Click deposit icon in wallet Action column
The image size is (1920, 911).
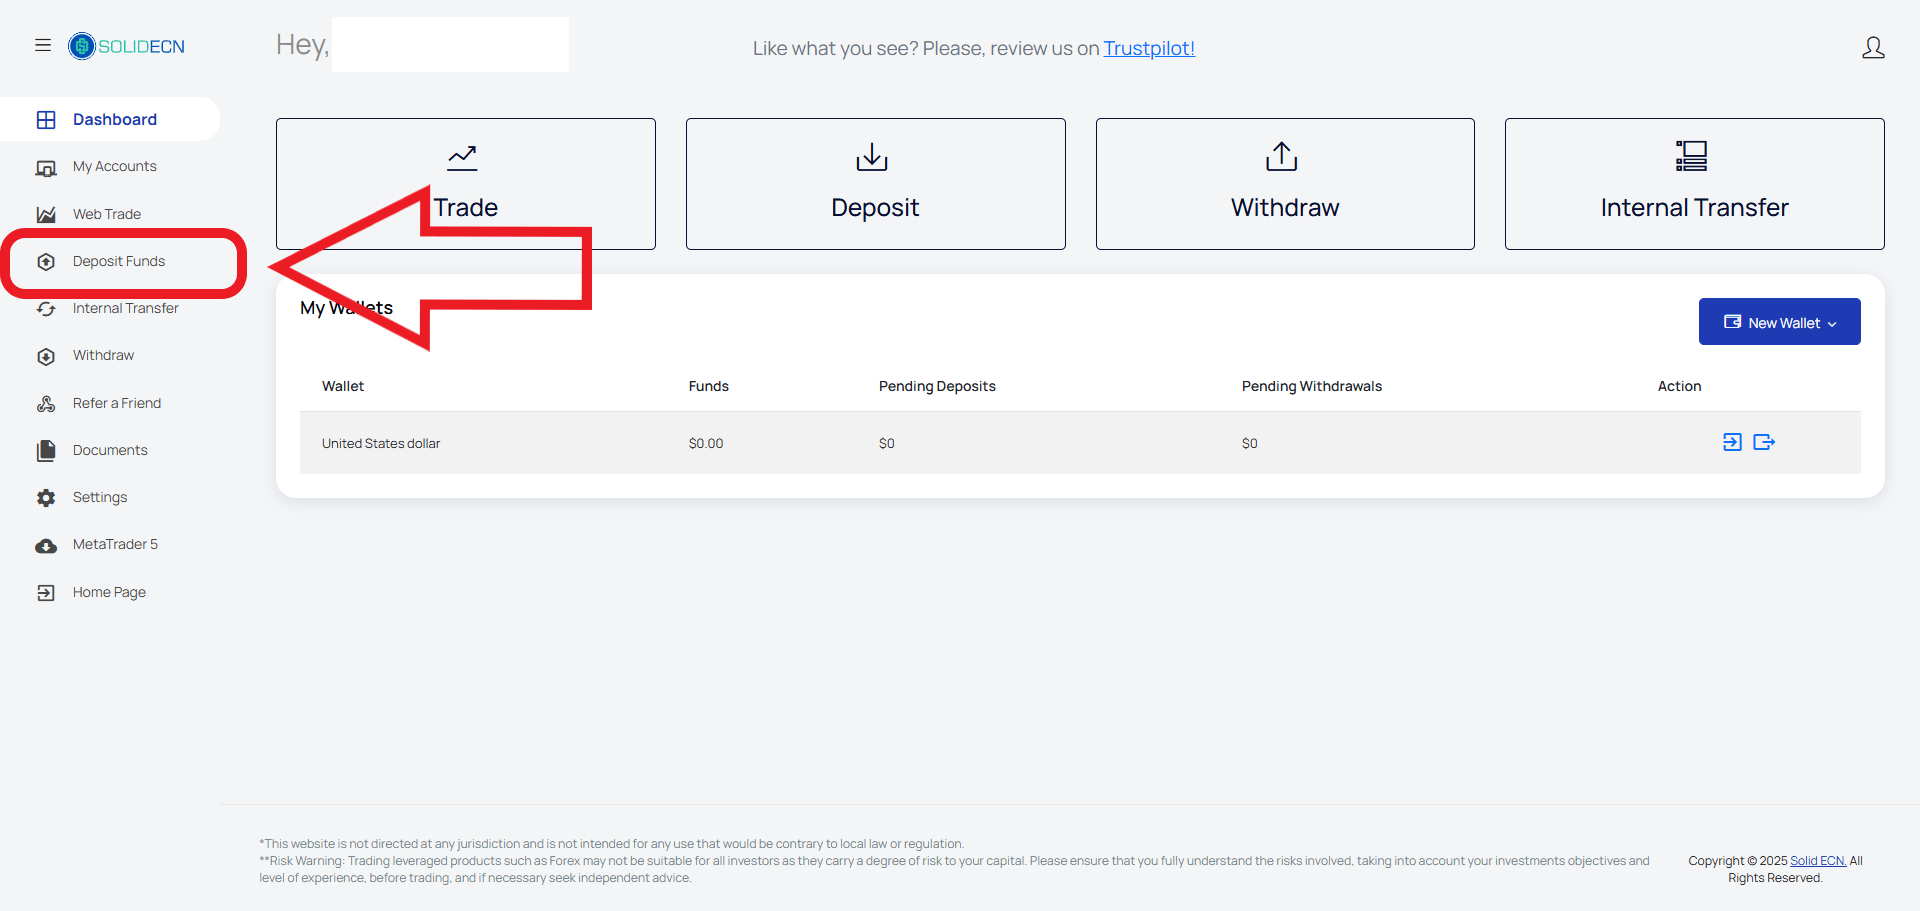(x=1732, y=442)
